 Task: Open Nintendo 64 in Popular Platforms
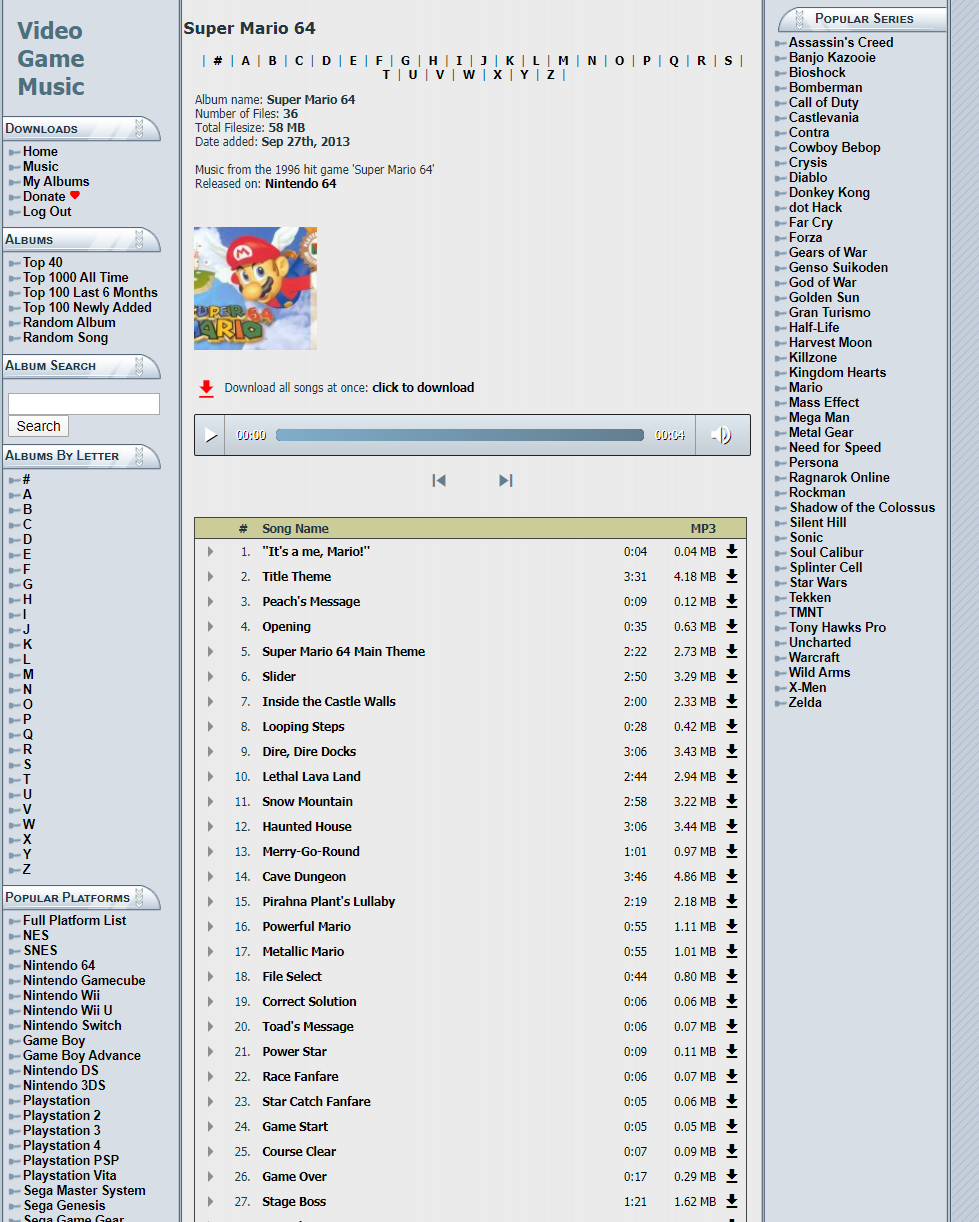[59, 966]
